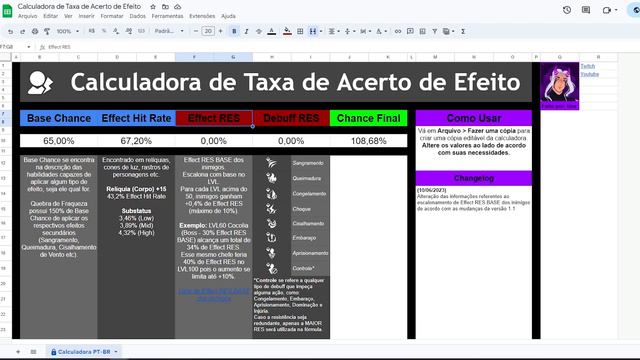This screenshot has height=360, width=640.
Task: Increase decimal places
Action: [129, 31]
